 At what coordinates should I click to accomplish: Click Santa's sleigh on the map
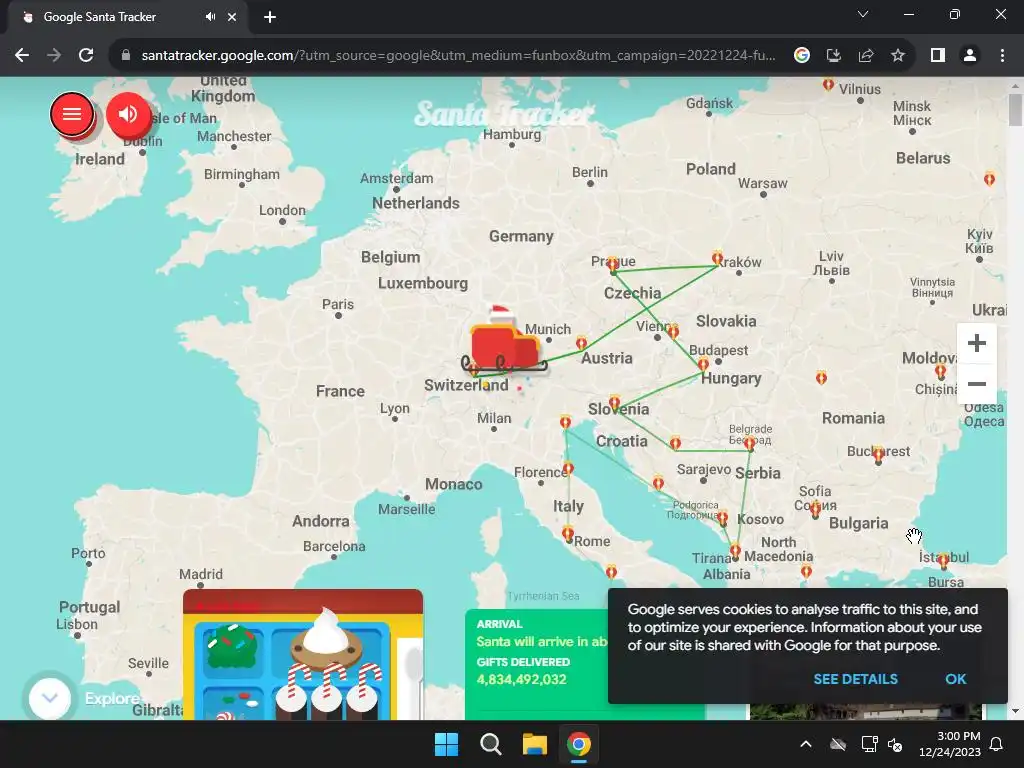505,343
